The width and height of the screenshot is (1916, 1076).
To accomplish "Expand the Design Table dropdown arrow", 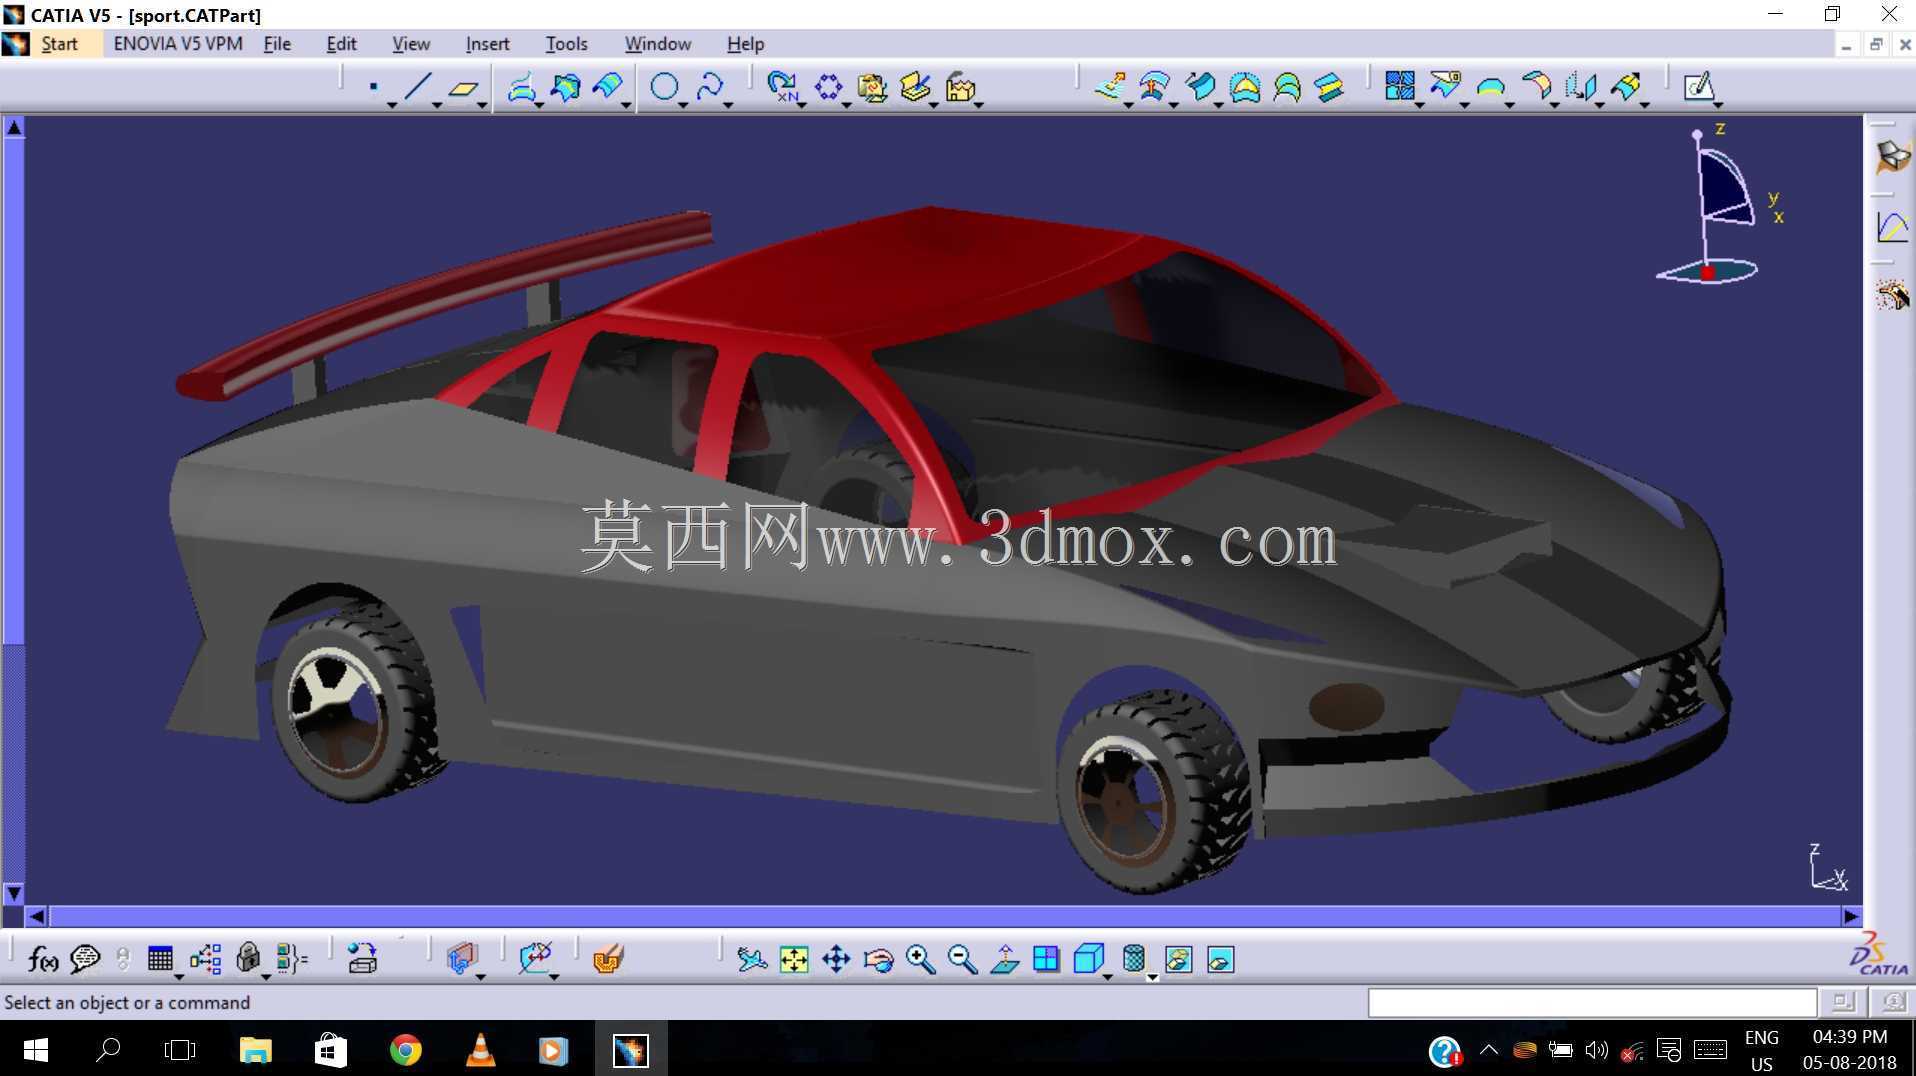I will coord(178,977).
